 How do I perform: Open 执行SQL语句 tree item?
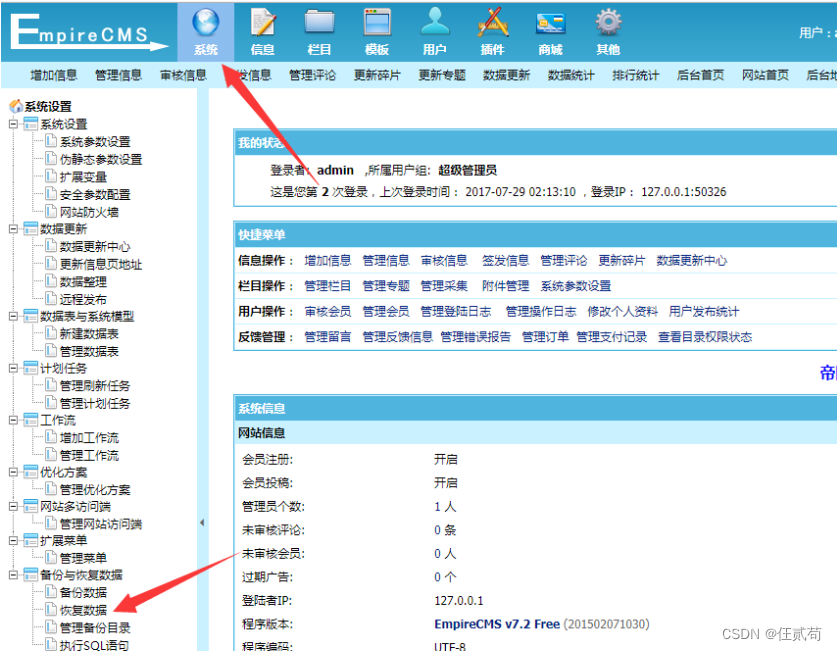click(94, 645)
